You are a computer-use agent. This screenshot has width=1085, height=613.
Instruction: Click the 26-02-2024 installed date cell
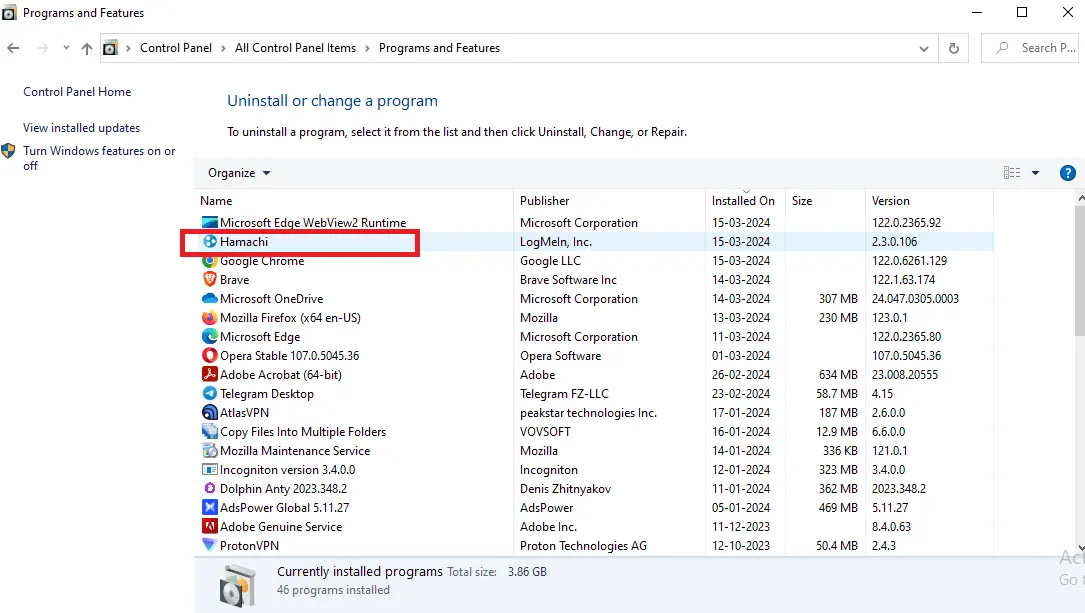pos(740,375)
